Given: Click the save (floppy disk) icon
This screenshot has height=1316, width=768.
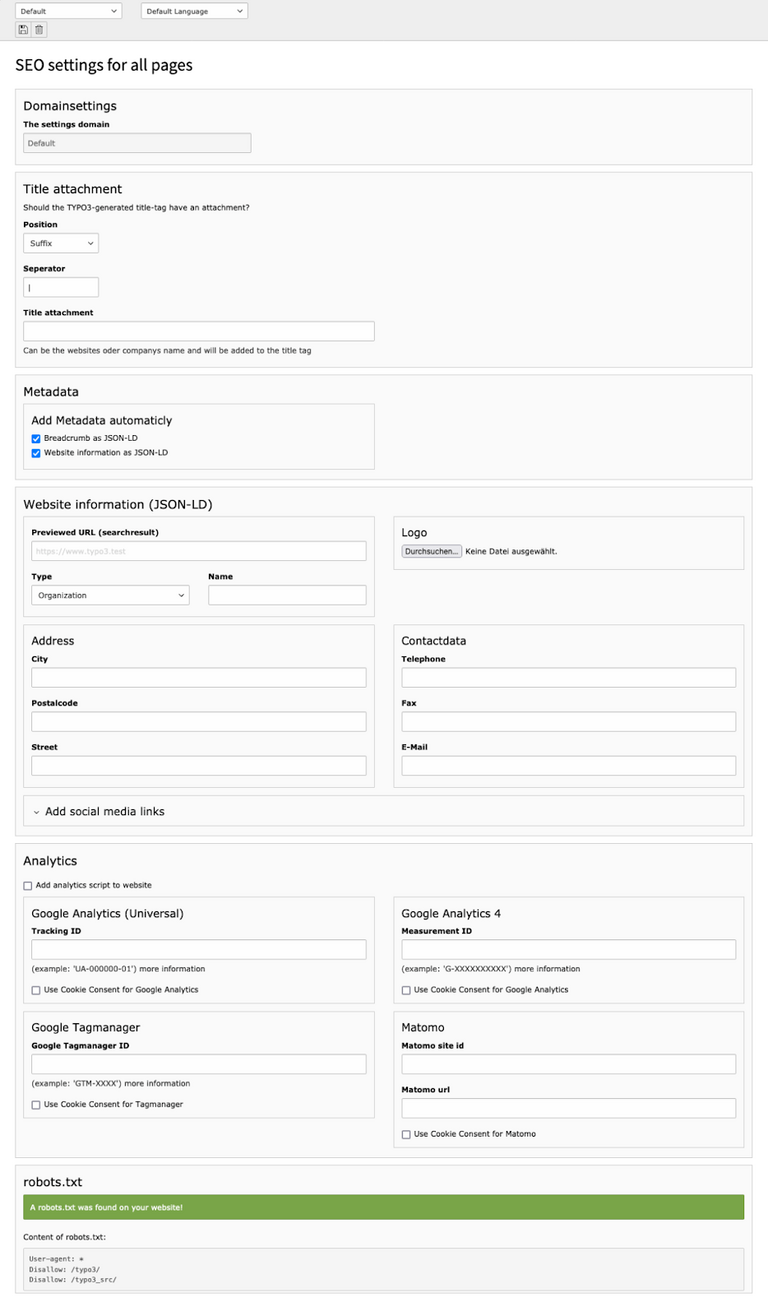Looking at the screenshot, I should 22,29.
